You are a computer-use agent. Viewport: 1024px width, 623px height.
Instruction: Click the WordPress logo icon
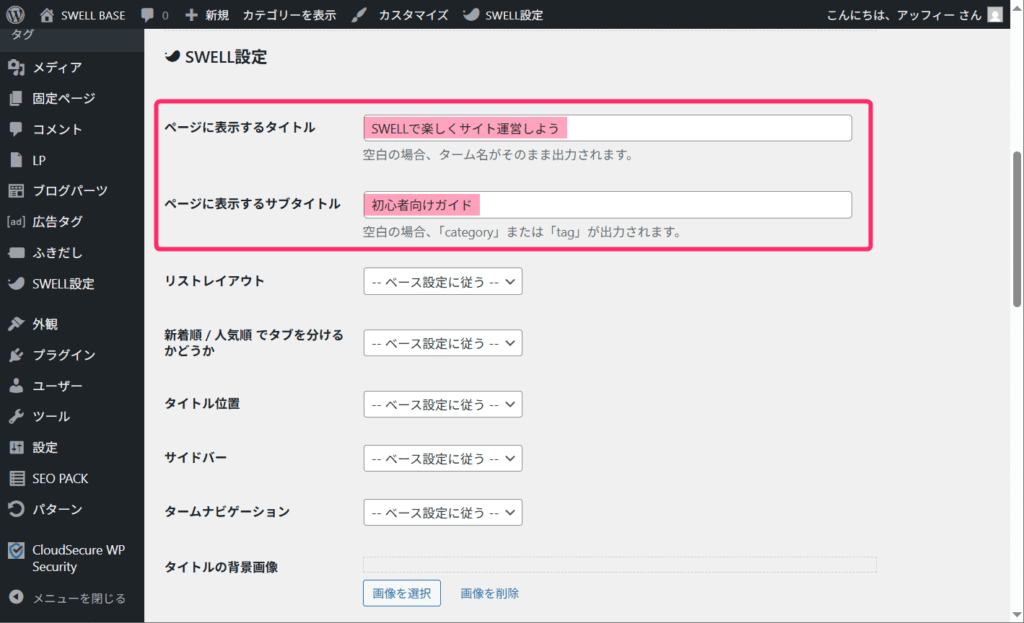15,14
